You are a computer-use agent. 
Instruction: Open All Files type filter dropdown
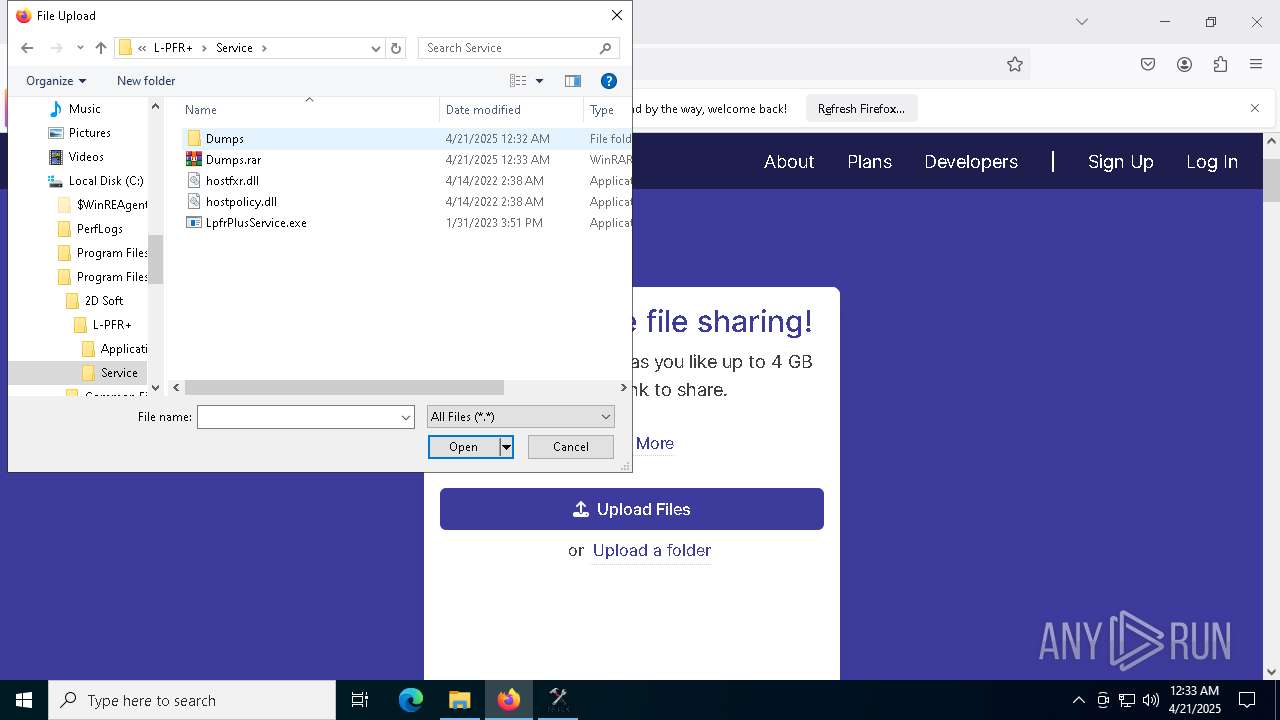[520, 417]
